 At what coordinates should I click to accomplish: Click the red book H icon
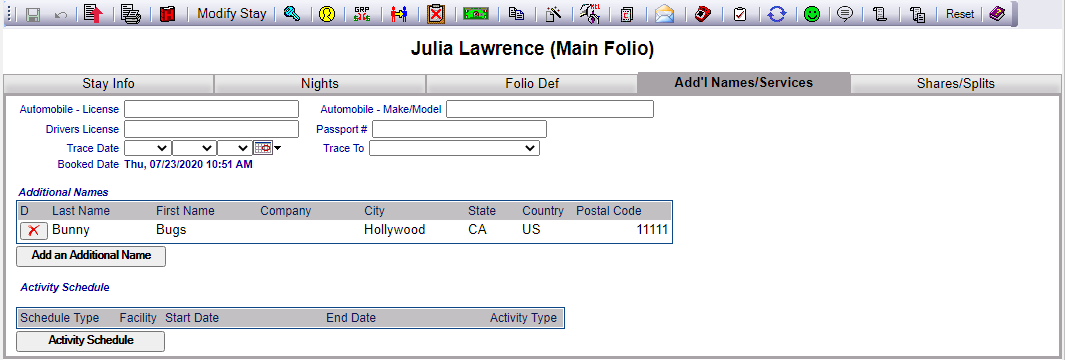167,14
